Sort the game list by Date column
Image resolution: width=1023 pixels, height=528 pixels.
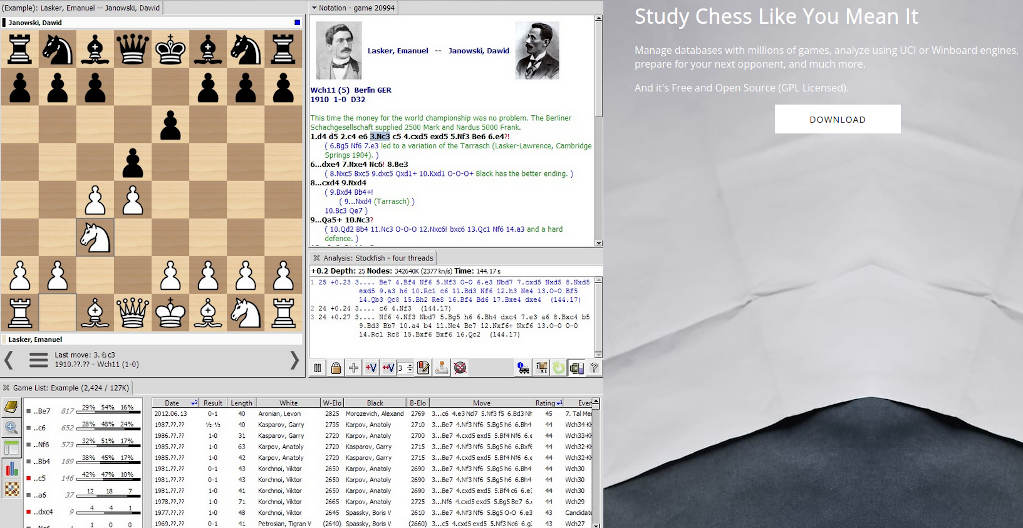click(x=172, y=403)
